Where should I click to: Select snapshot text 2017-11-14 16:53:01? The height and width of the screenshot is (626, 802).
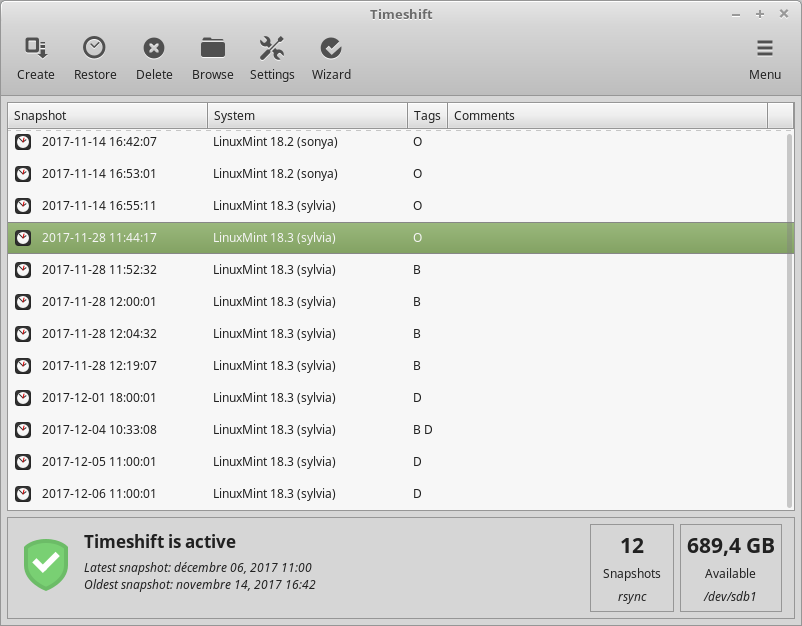(x=99, y=174)
